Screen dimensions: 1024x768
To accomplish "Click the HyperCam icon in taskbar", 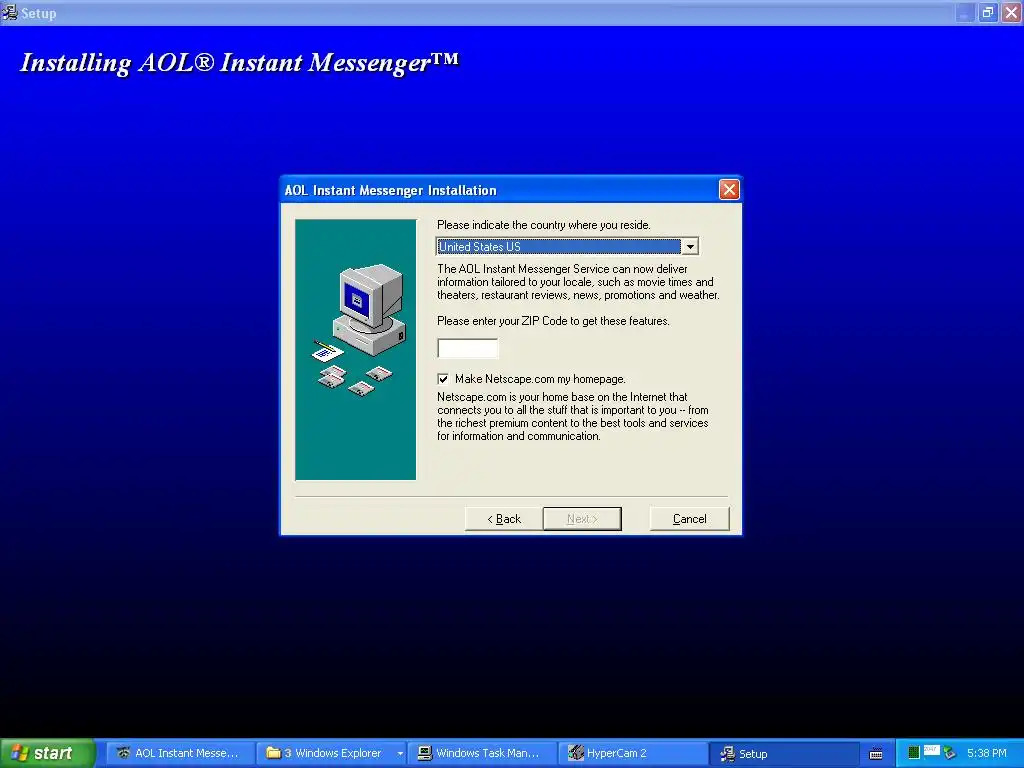I will coord(575,753).
